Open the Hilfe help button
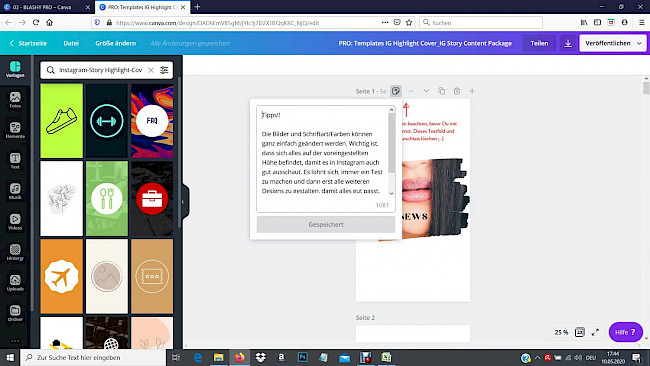Screen dimensions: 650x366 point(626,332)
